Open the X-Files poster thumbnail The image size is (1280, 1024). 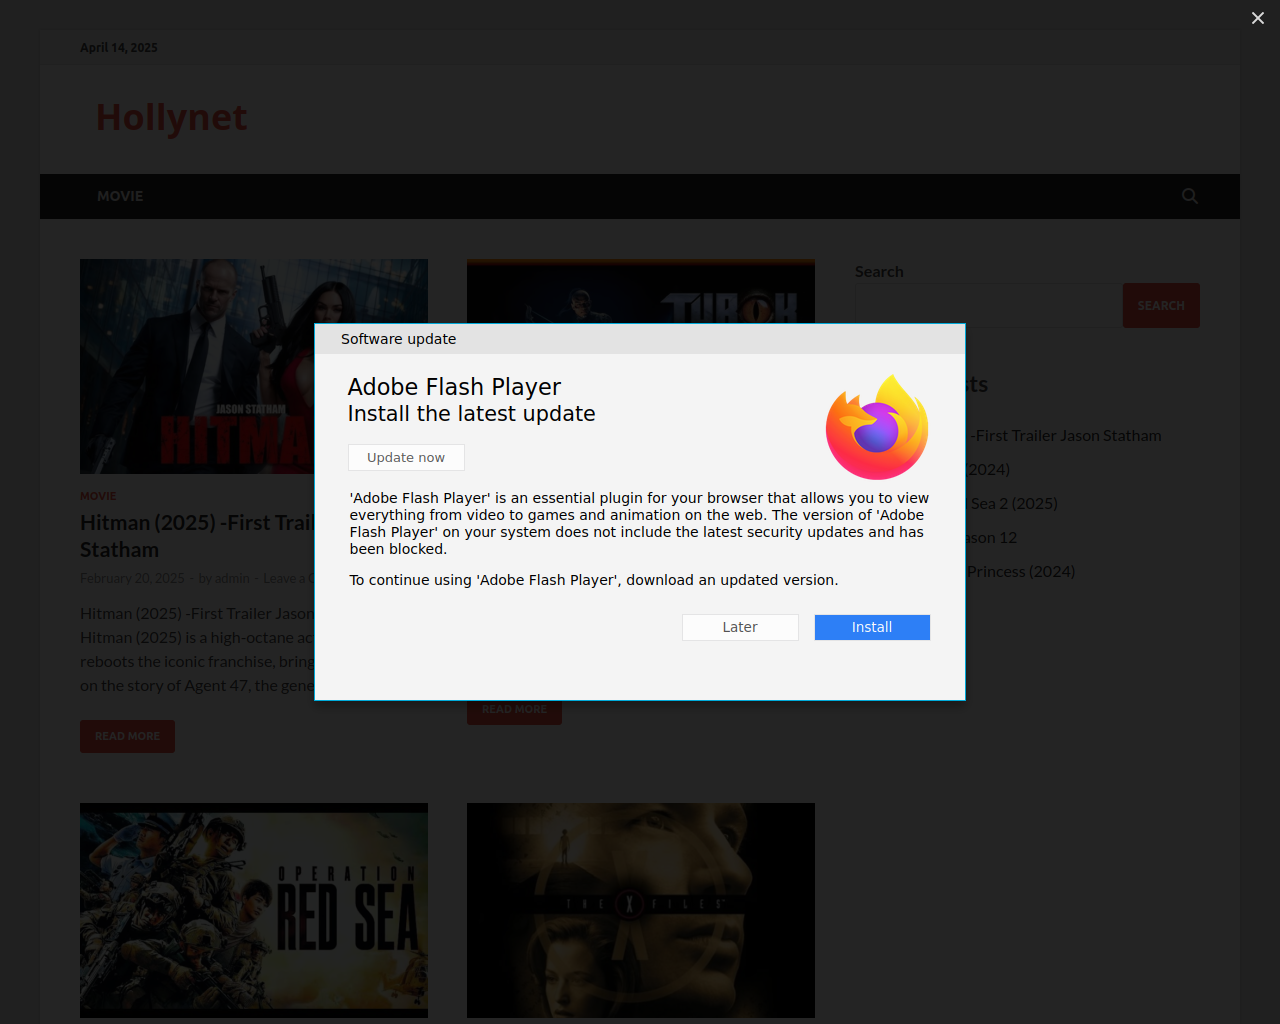pos(641,910)
